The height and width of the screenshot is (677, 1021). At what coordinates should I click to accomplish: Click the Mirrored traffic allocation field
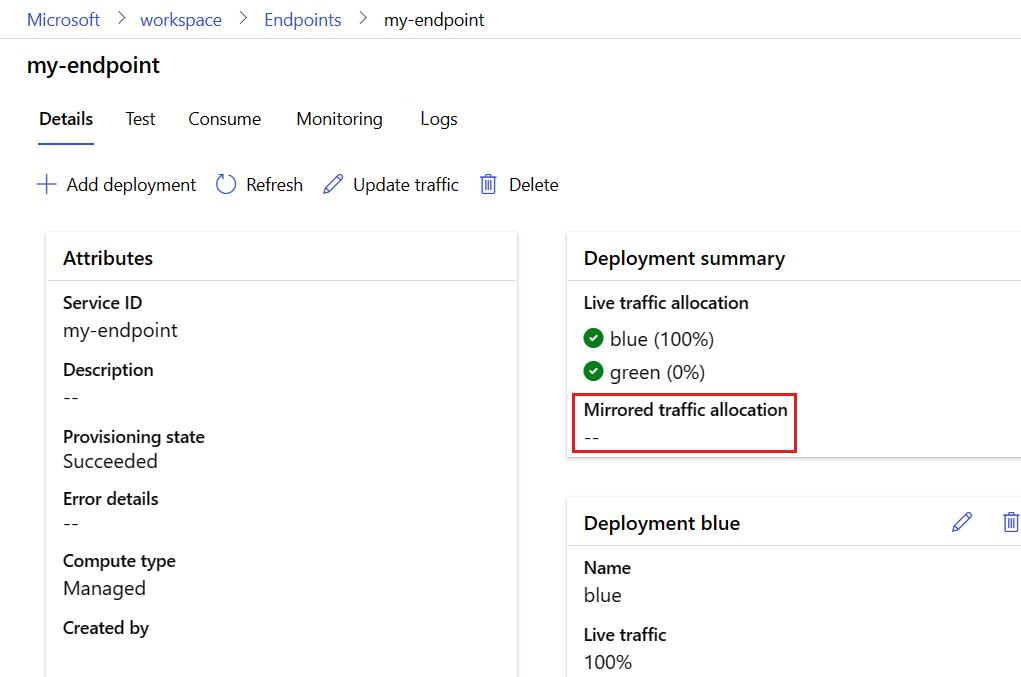point(686,423)
